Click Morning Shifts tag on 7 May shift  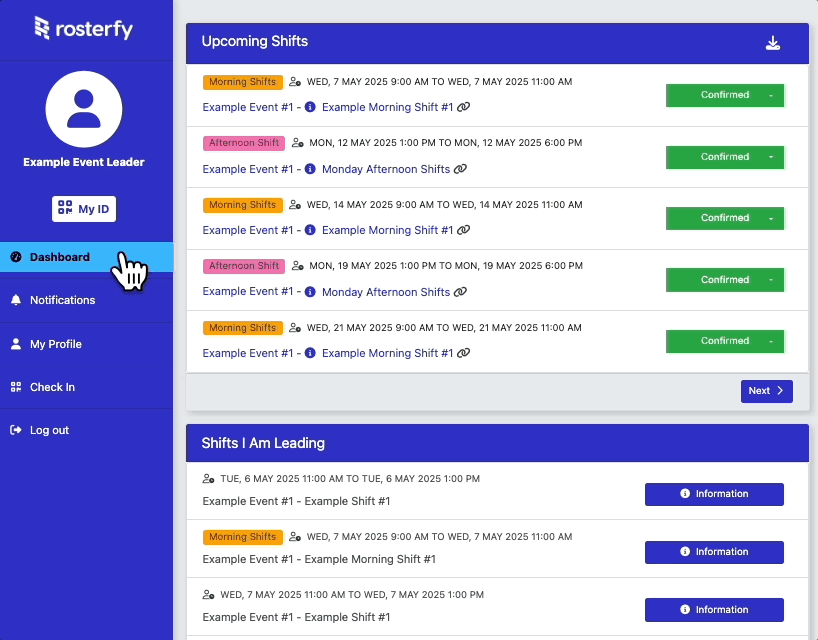(x=243, y=82)
